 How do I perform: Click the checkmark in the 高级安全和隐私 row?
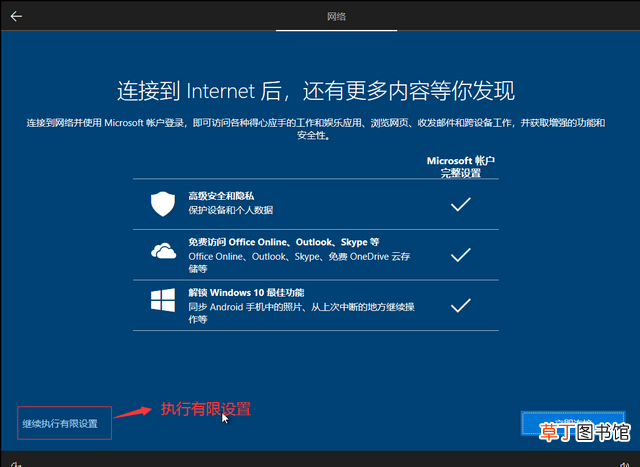(x=460, y=204)
